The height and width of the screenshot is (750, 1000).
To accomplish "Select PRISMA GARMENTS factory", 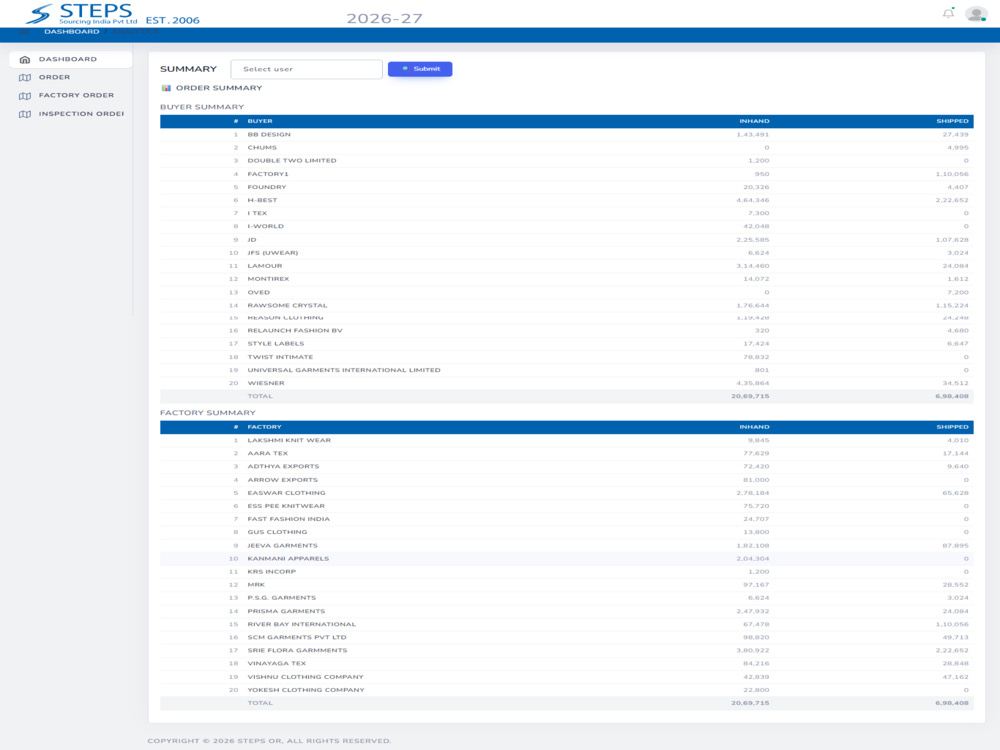I will click(x=566, y=612).
